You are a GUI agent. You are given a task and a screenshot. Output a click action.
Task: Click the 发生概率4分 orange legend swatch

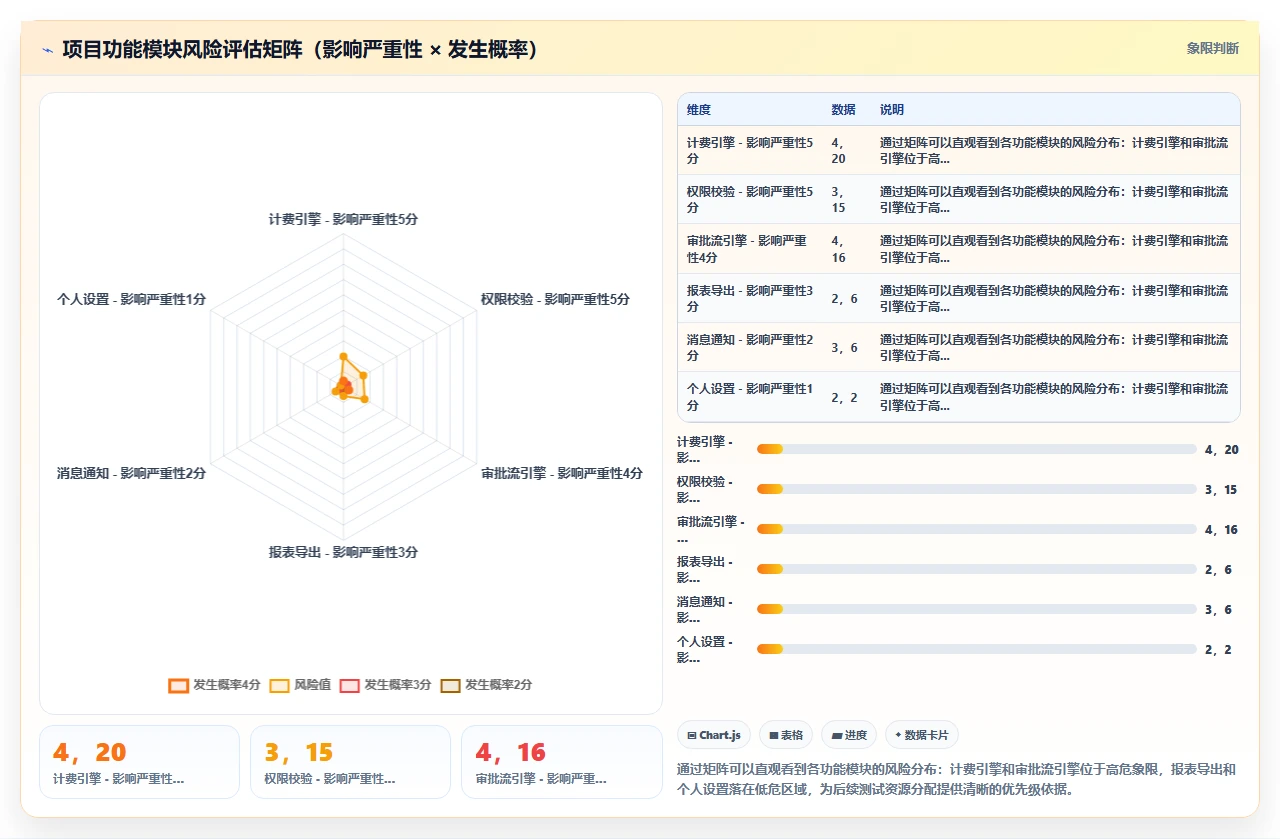point(178,685)
